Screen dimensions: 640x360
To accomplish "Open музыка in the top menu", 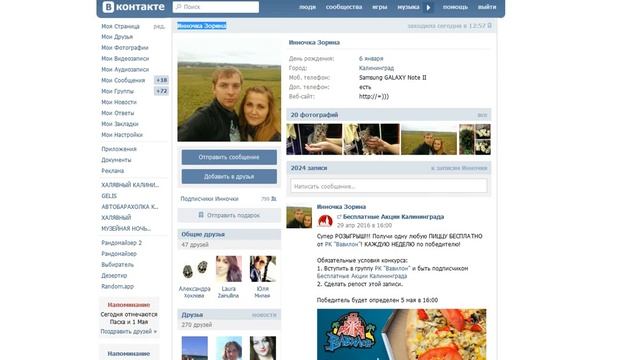I will (408, 7).
